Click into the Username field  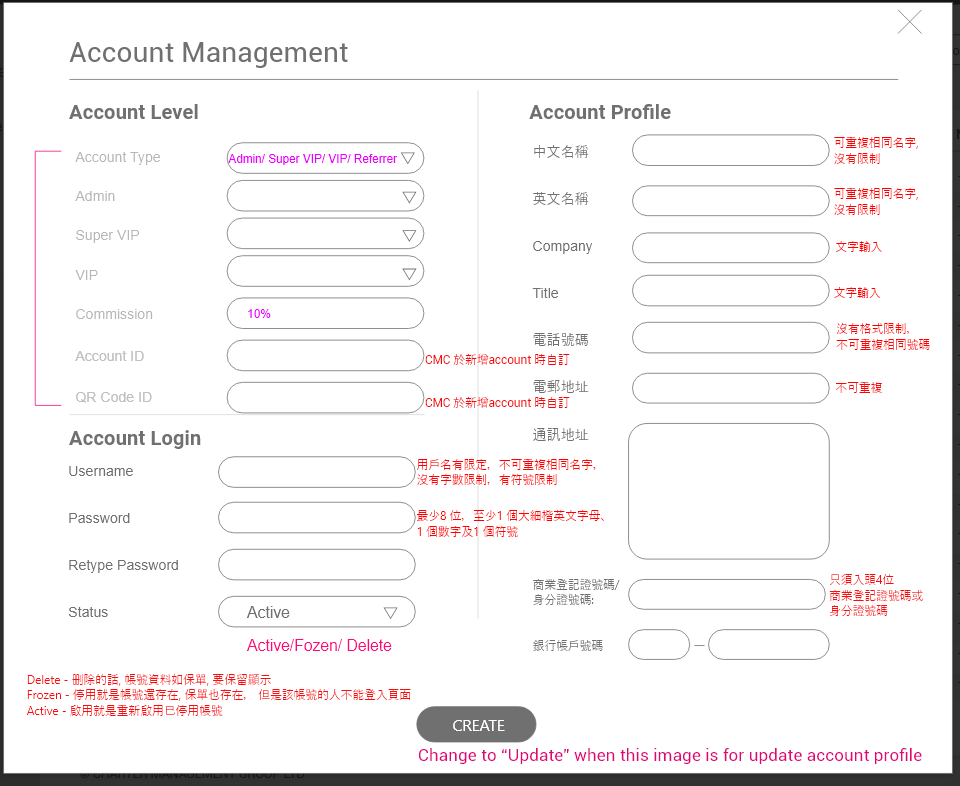(x=317, y=472)
